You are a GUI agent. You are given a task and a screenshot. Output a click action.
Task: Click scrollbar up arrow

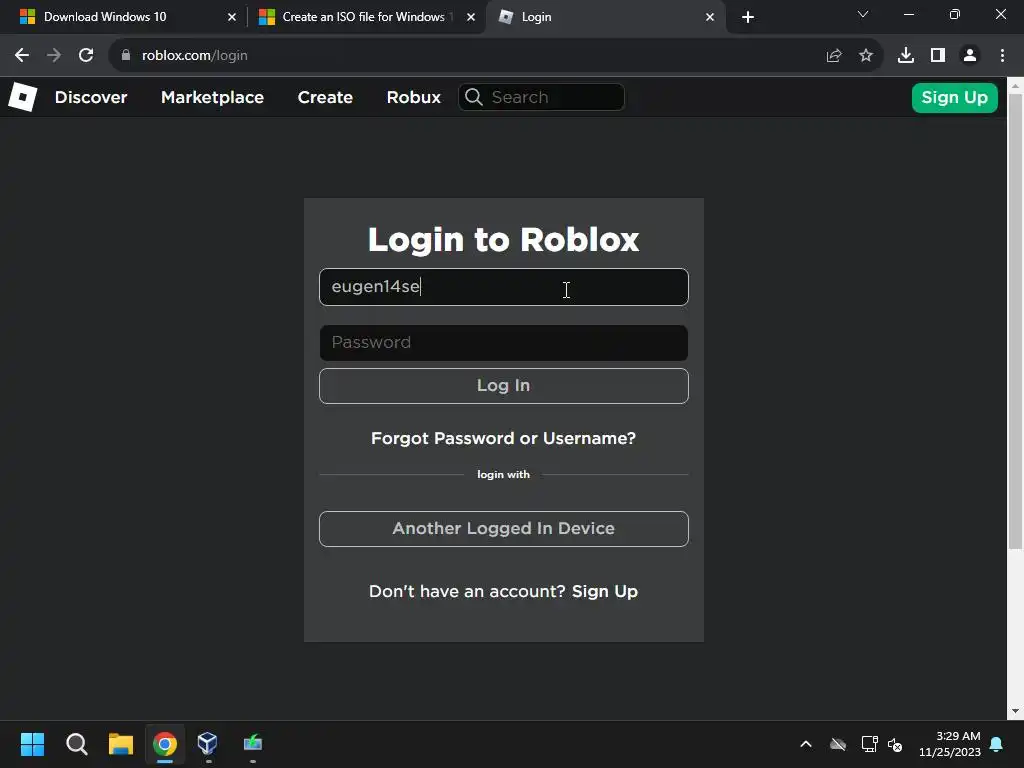pyautogui.click(x=1015, y=85)
